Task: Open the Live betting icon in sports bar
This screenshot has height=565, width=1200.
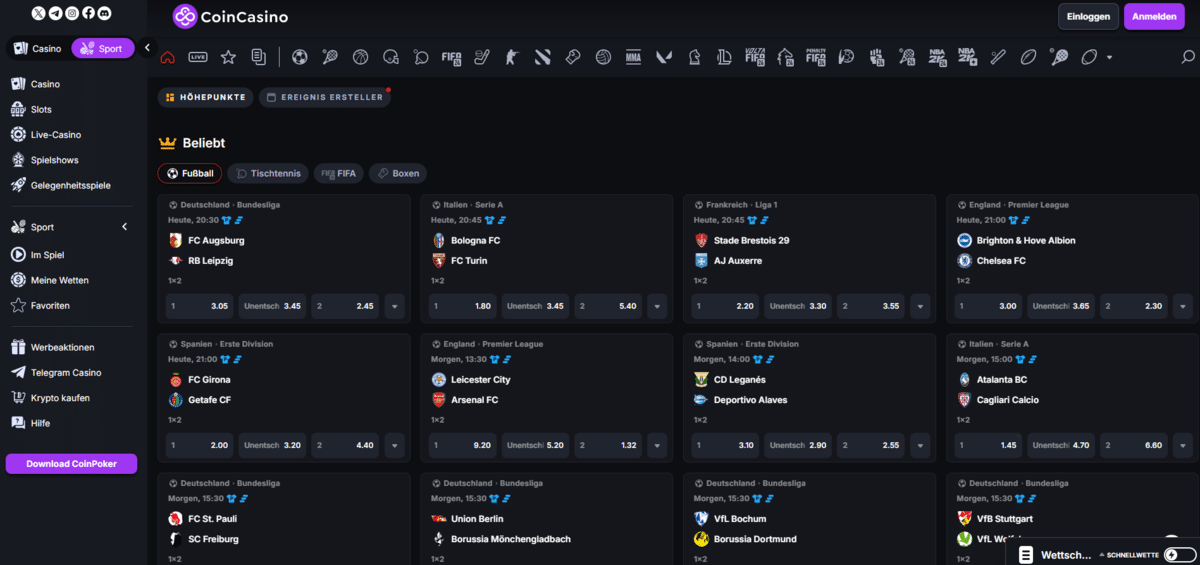Action: point(198,57)
